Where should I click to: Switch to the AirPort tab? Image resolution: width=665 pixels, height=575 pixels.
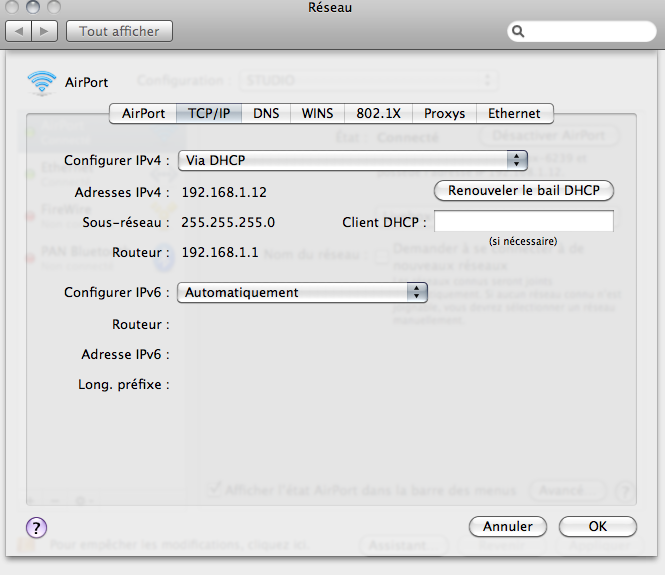143,114
